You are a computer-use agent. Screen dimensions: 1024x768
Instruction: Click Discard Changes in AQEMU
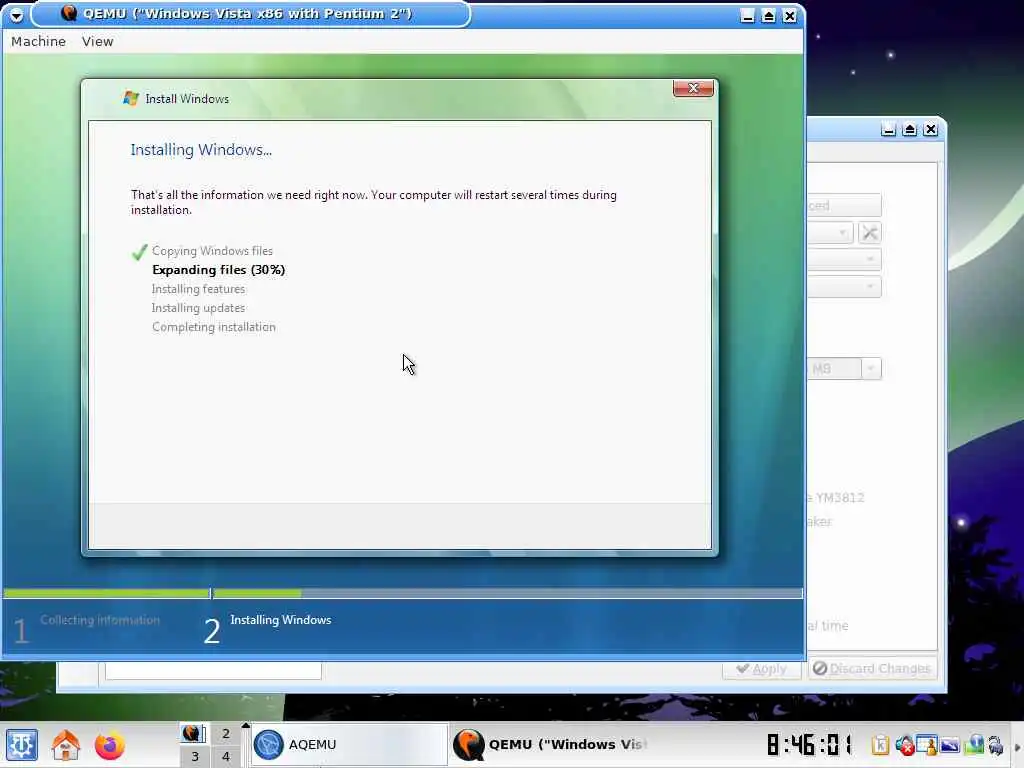click(872, 669)
